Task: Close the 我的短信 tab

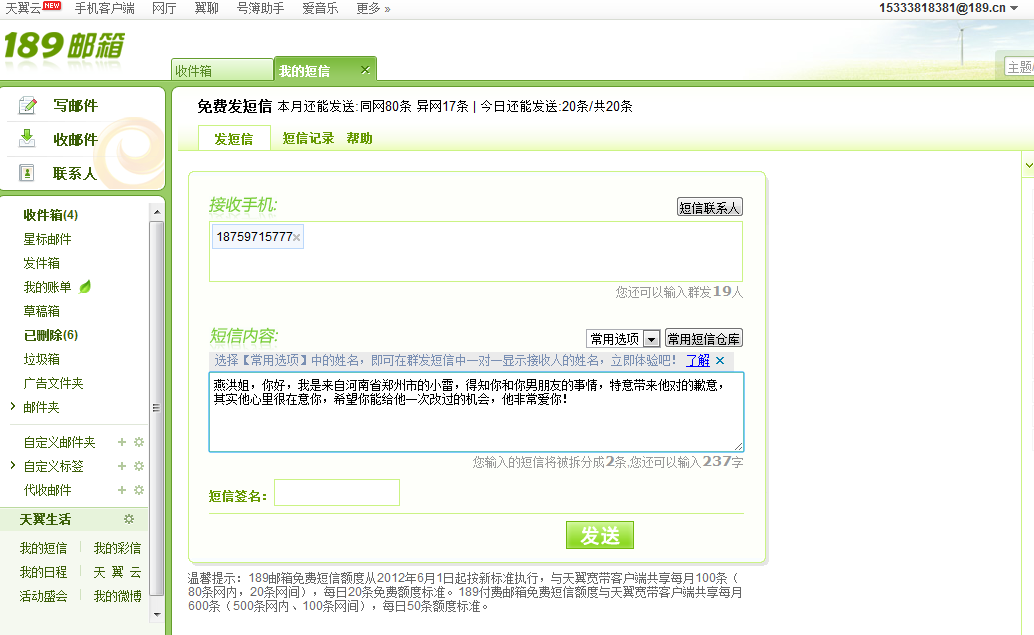Action: coord(365,69)
